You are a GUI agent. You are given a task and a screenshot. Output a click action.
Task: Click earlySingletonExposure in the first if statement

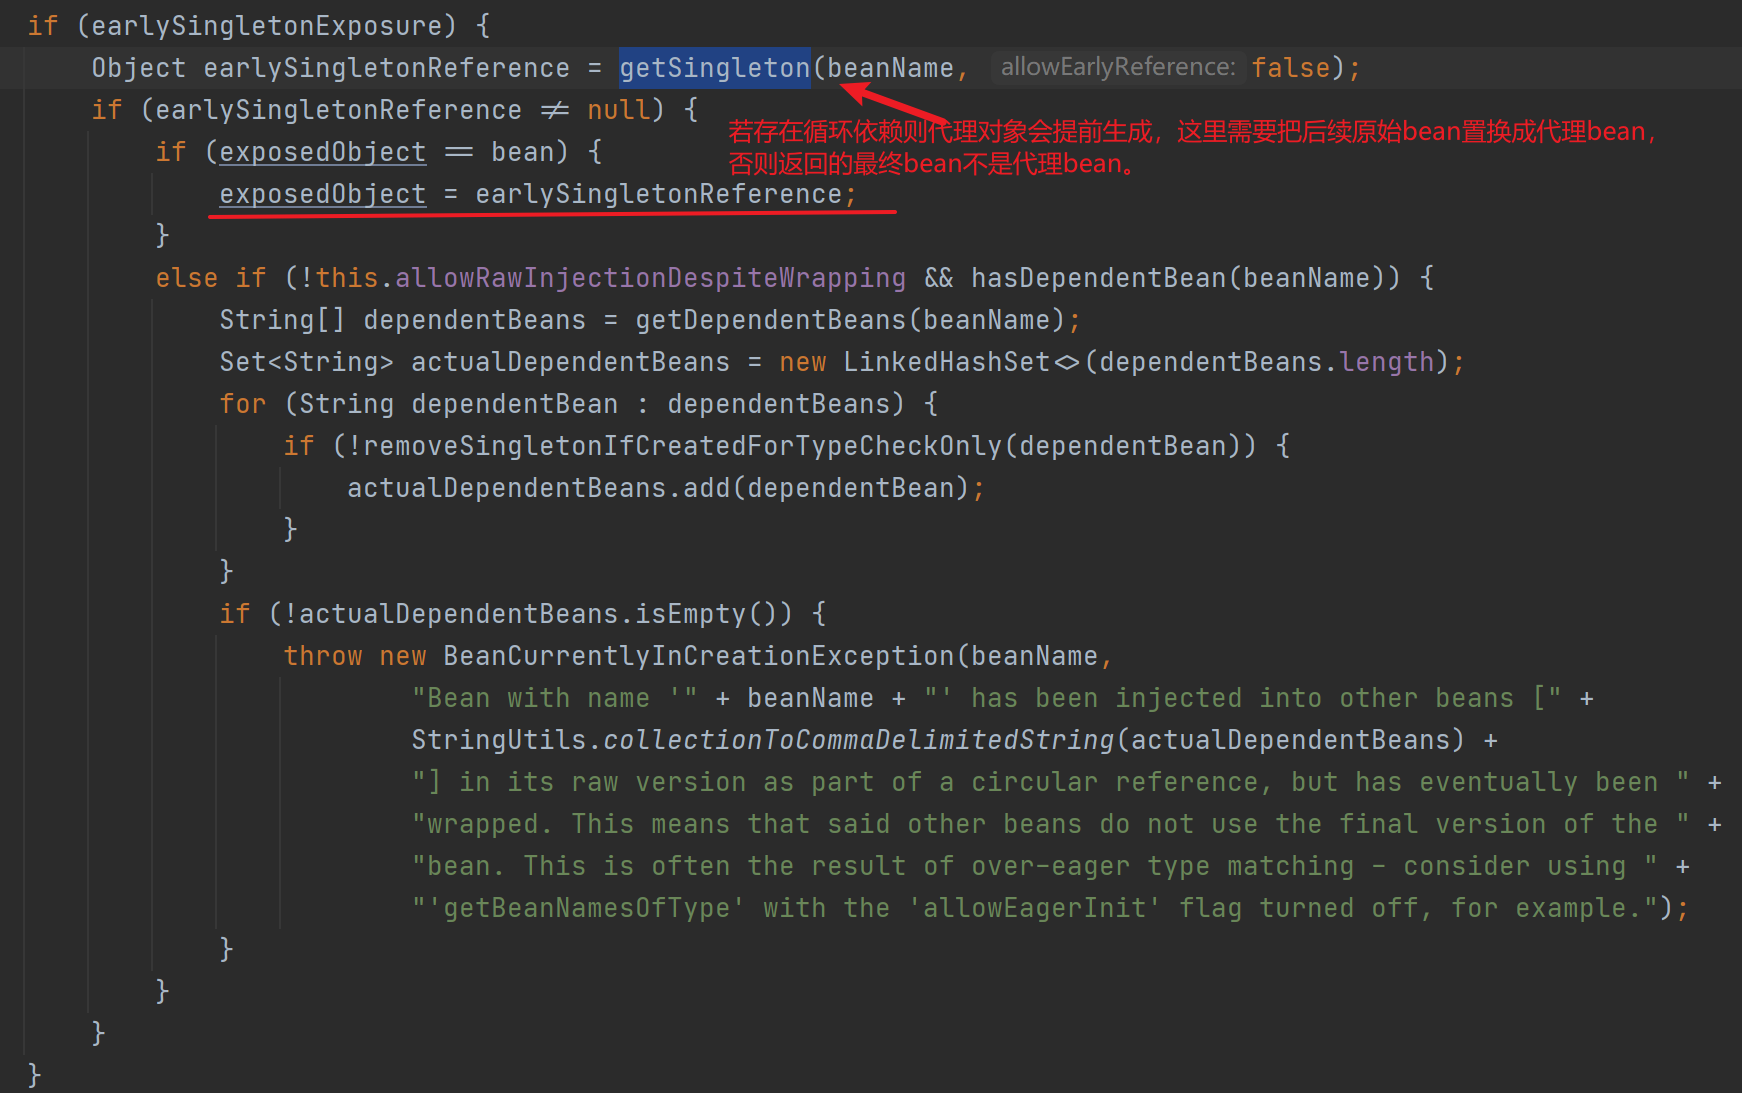coord(266,26)
